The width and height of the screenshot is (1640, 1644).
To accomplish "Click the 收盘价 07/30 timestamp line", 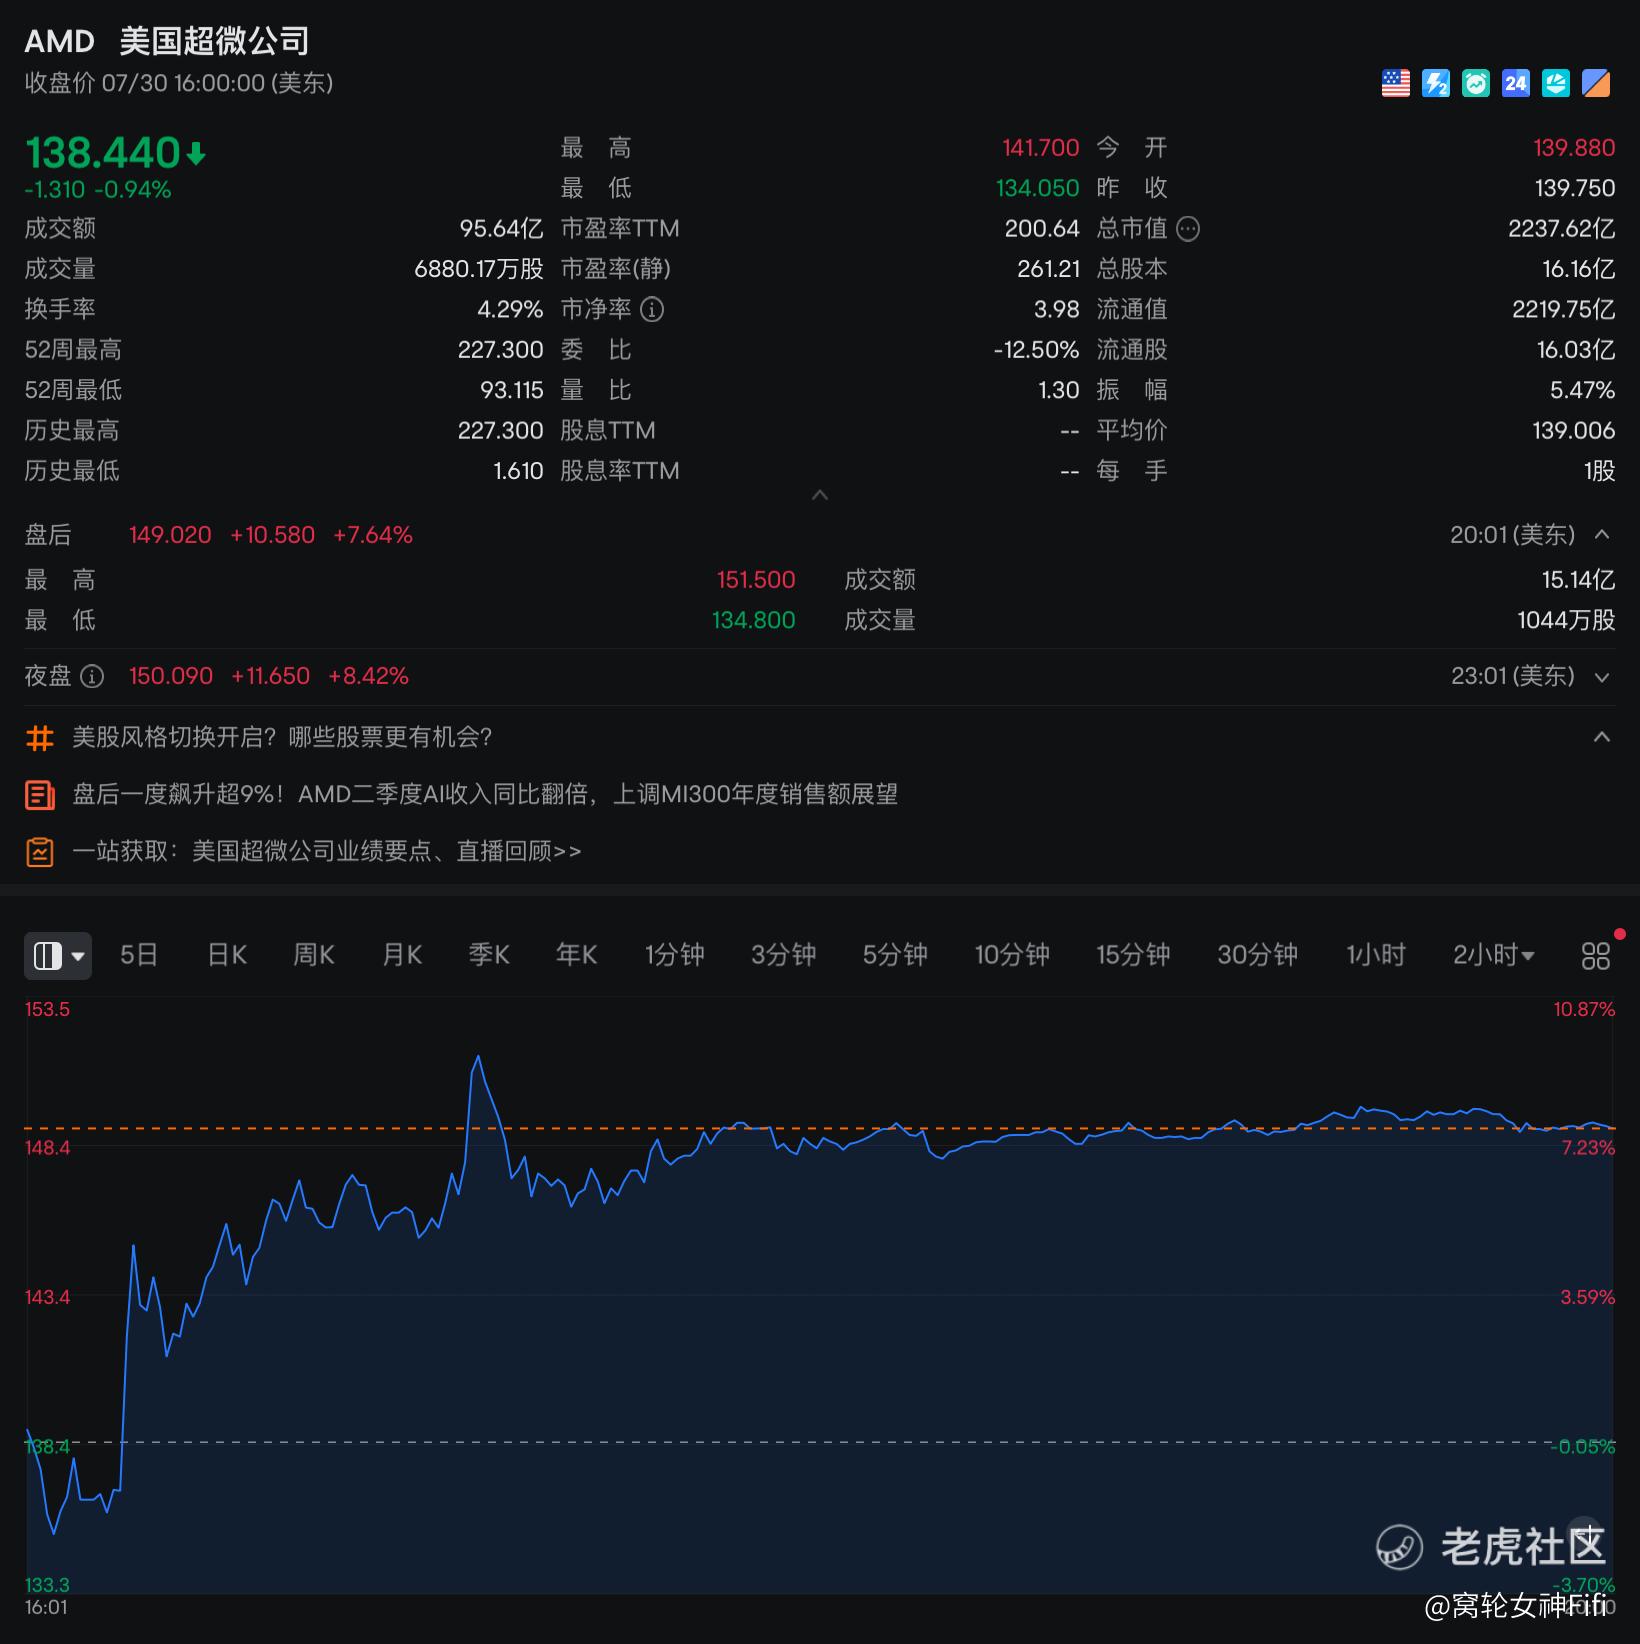I will tap(179, 83).
